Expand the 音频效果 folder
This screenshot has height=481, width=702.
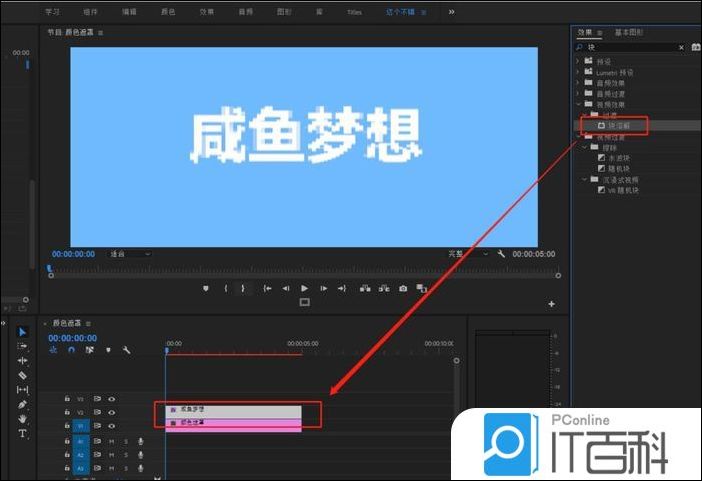pyautogui.click(x=578, y=82)
